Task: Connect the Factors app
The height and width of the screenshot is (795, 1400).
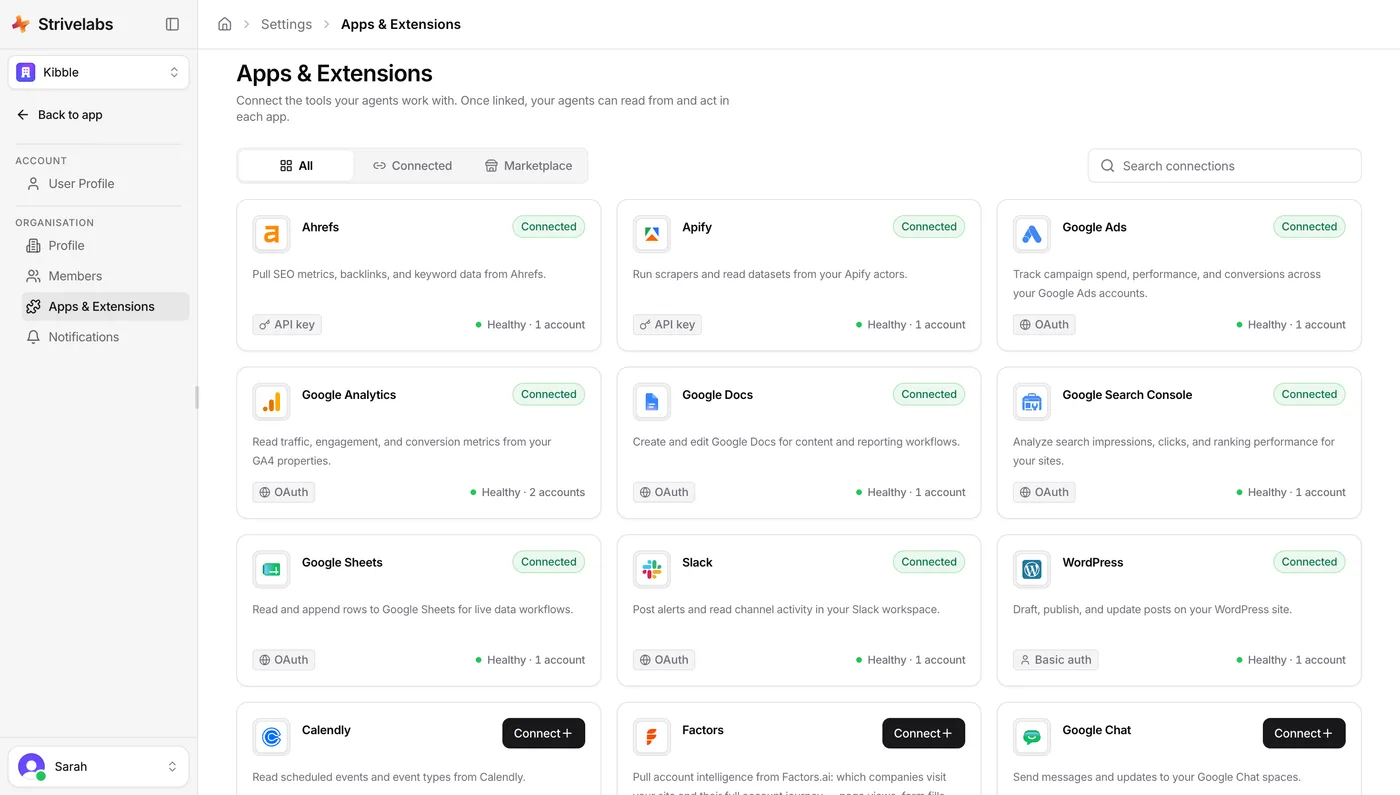Action: tap(923, 733)
